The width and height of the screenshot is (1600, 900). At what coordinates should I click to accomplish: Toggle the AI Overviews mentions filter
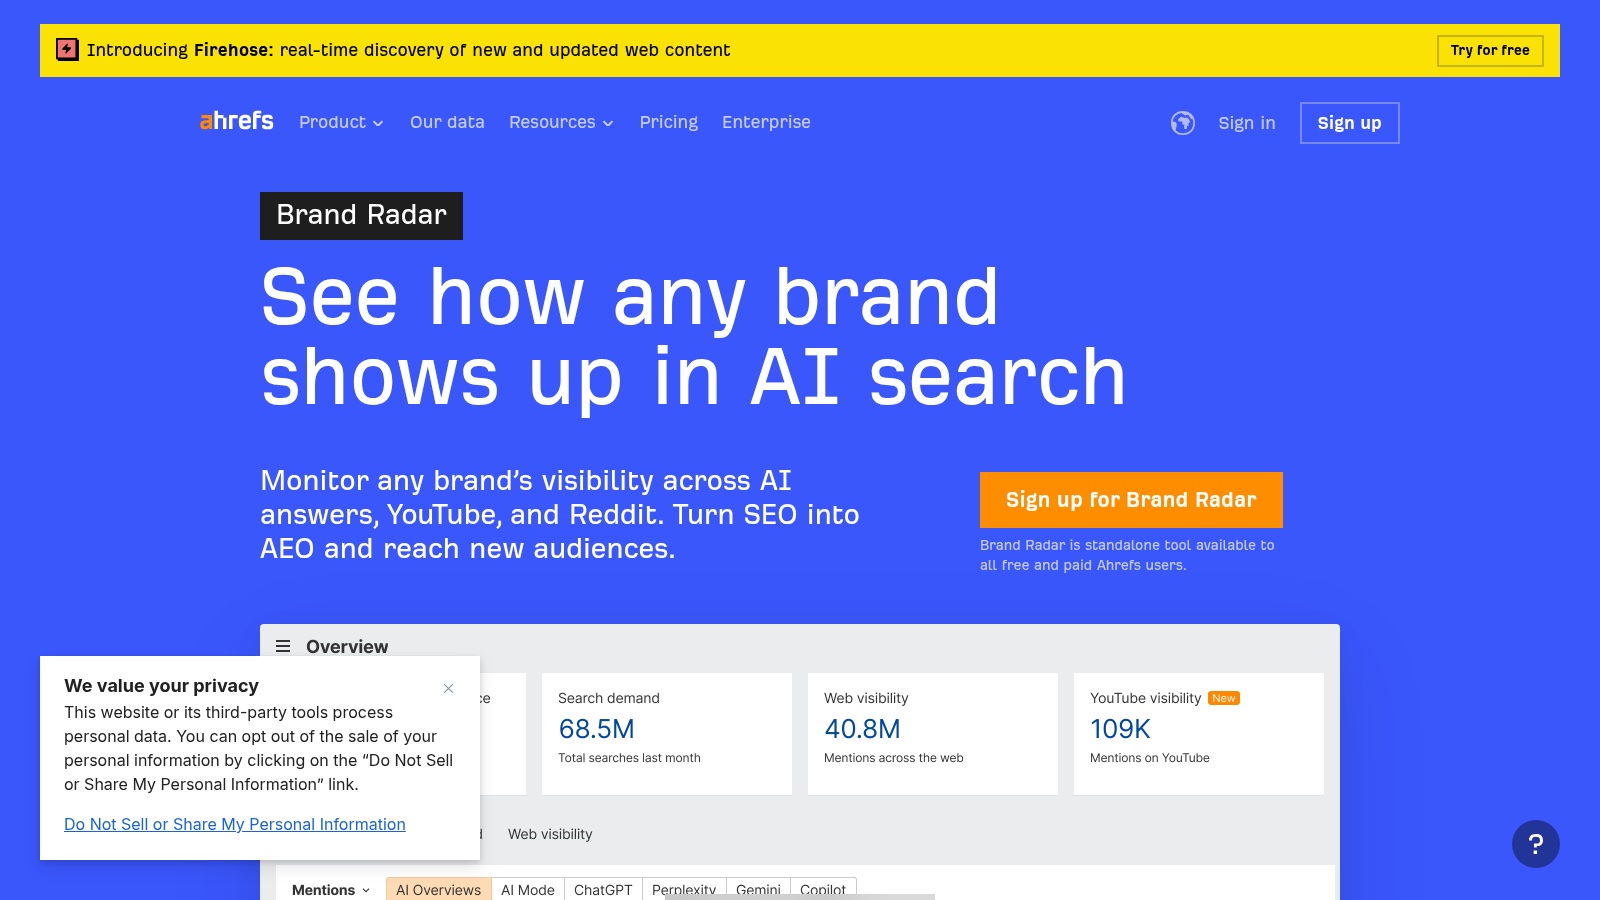click(x=438, y=889)
